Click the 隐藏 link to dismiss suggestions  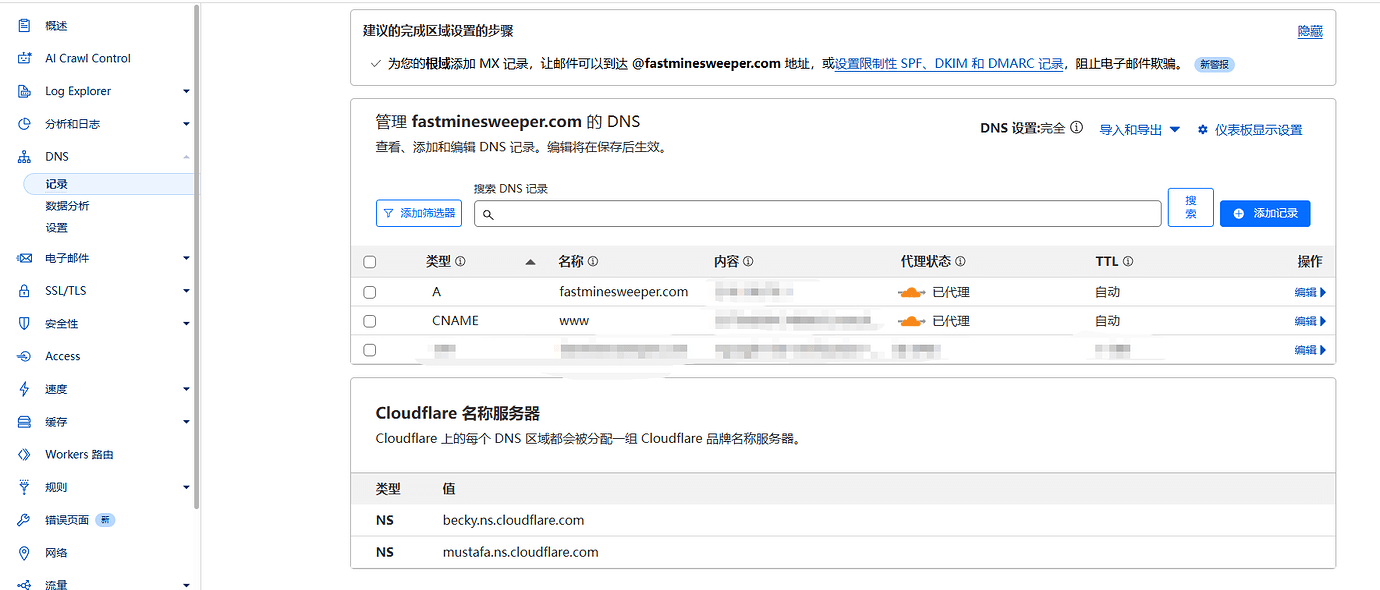[1310, 31]
